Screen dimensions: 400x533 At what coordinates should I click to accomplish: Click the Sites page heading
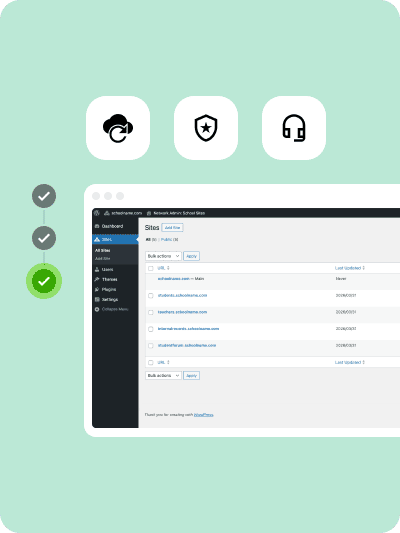click(x=152, y=228)
